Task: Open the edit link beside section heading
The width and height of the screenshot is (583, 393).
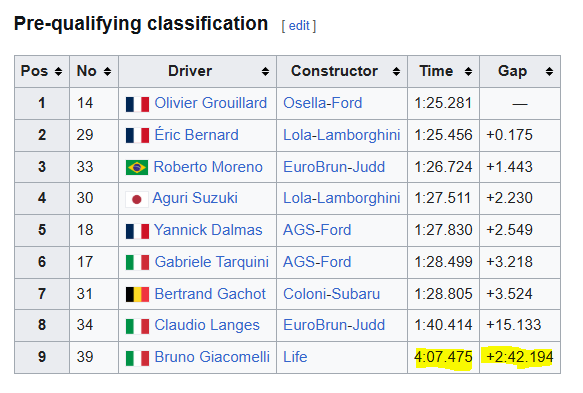Action: pos(299,26)
